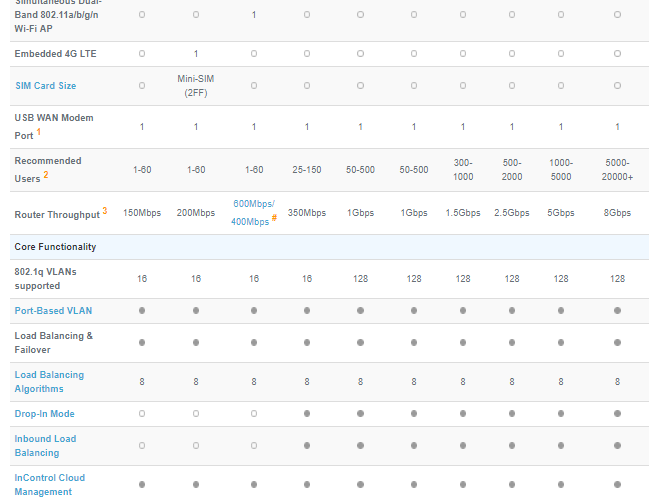Click the Mini-SIM (2FF) cell
Screen dimensions: 649x500
click(x=195, y=85)
